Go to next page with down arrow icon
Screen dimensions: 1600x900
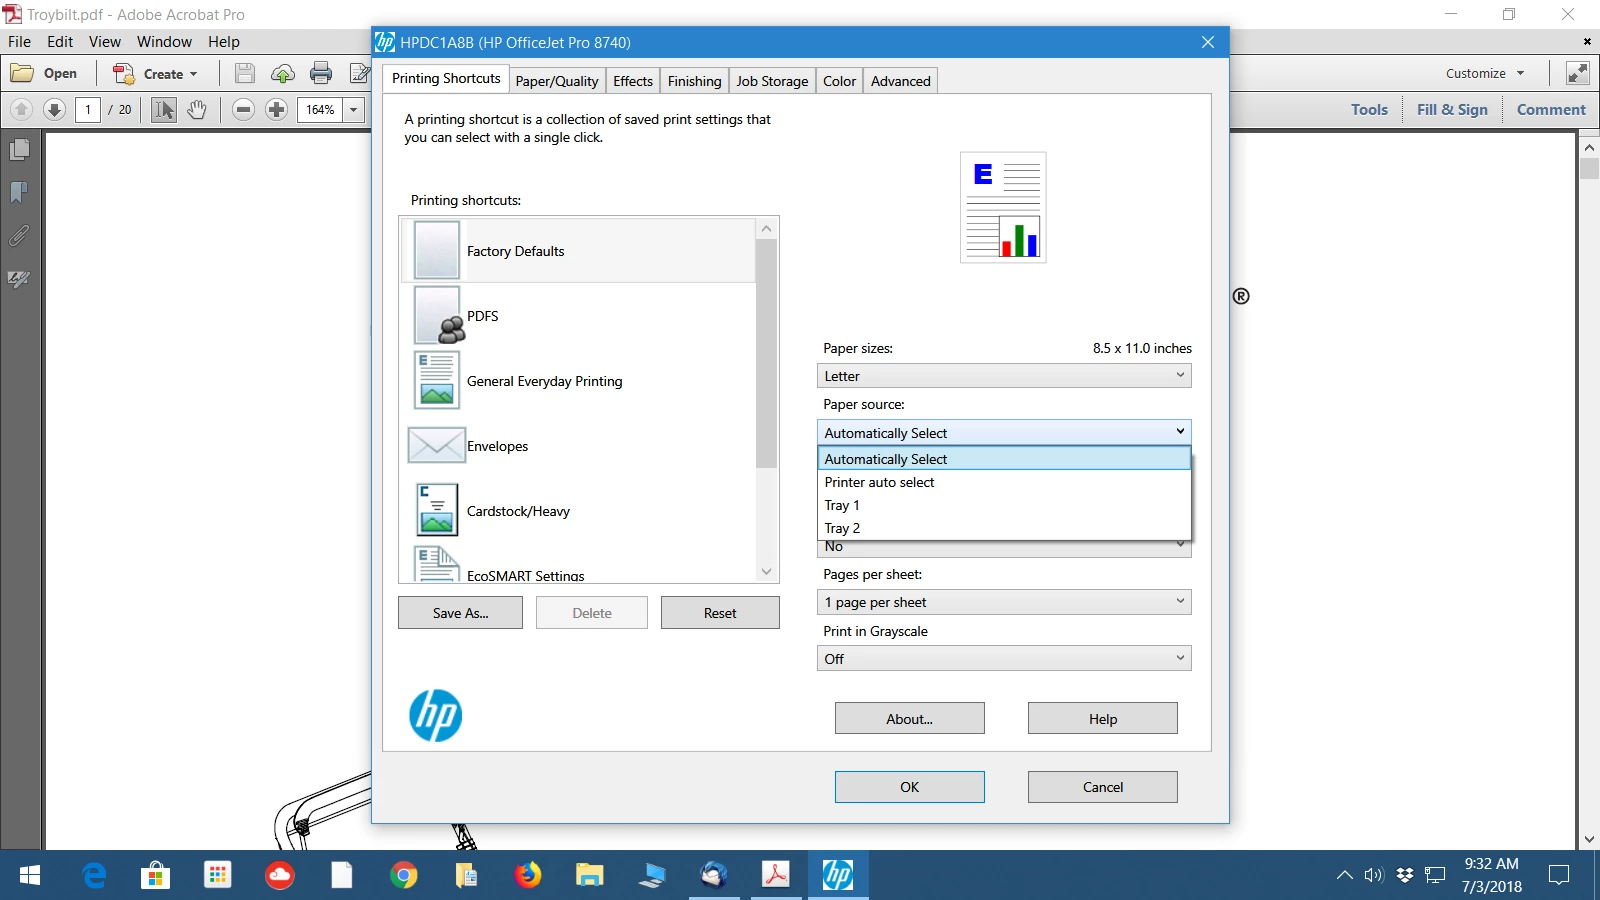point(55,109)
